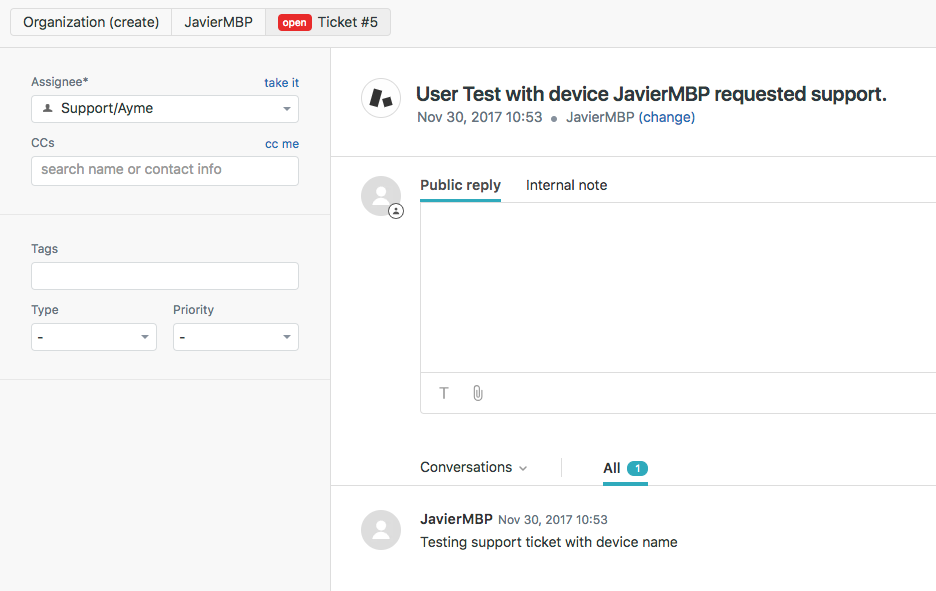Select the Public reply tab
Image resolution: width=936 pixels, height=591 pixels.
tap(460, 185)
